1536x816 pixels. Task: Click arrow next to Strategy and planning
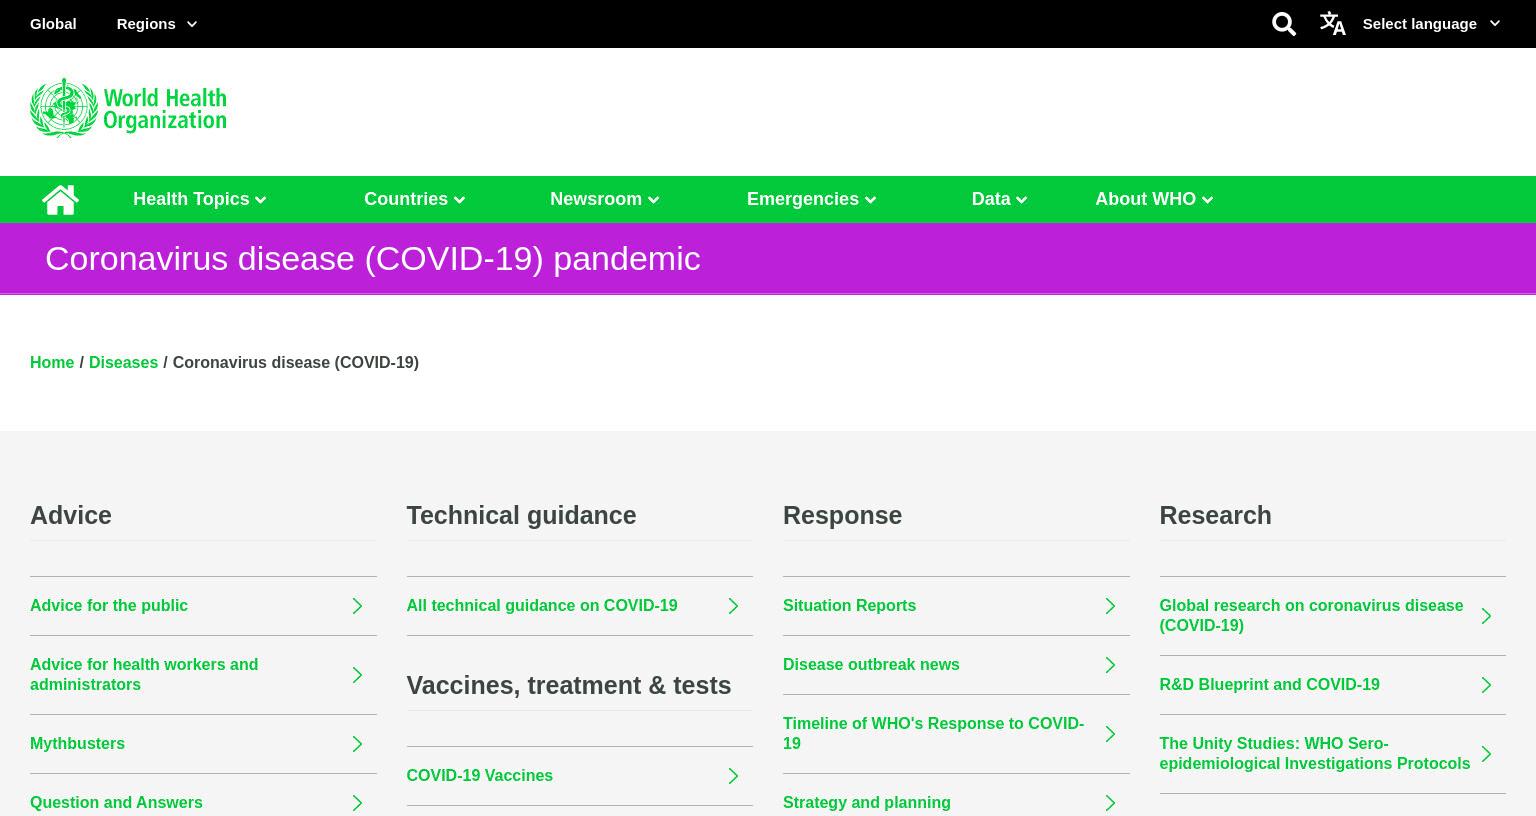coord(1110,803)
